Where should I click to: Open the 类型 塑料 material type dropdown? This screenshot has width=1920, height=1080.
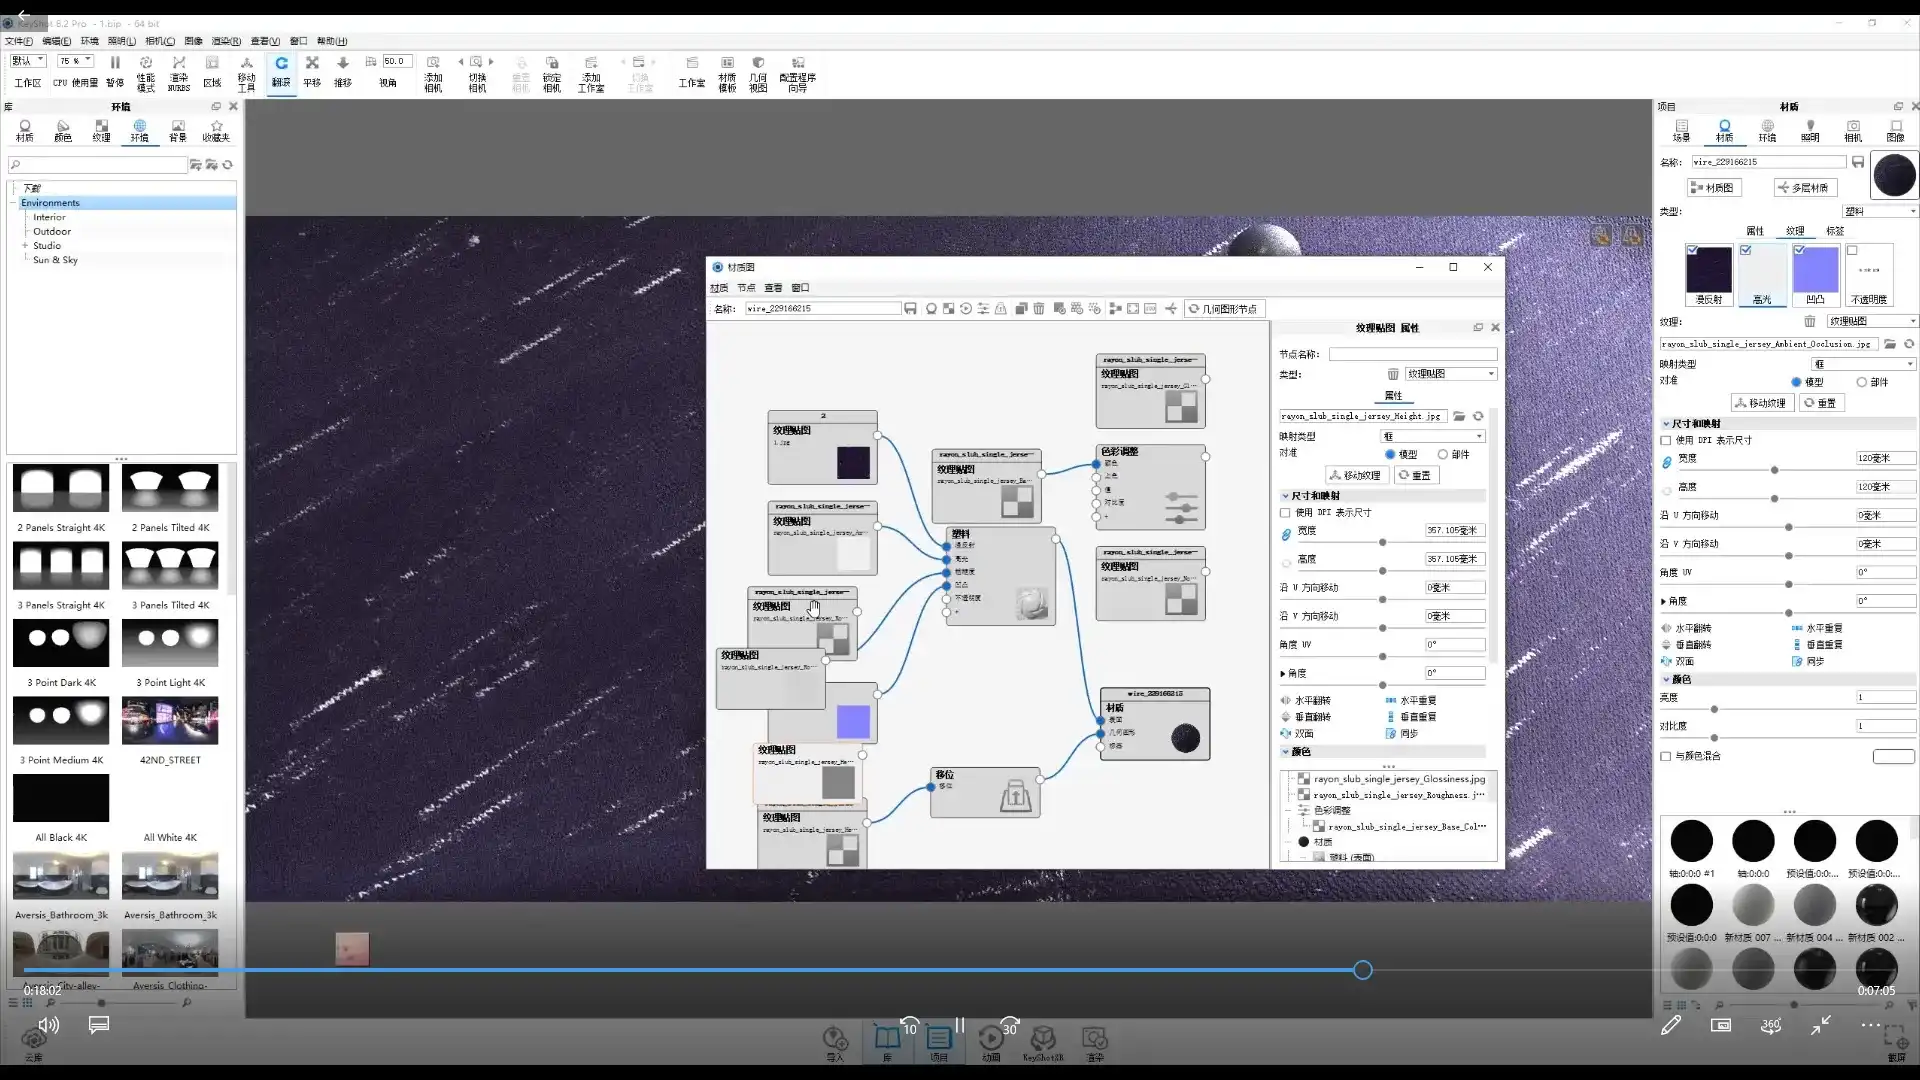[x=1879, y=211]
